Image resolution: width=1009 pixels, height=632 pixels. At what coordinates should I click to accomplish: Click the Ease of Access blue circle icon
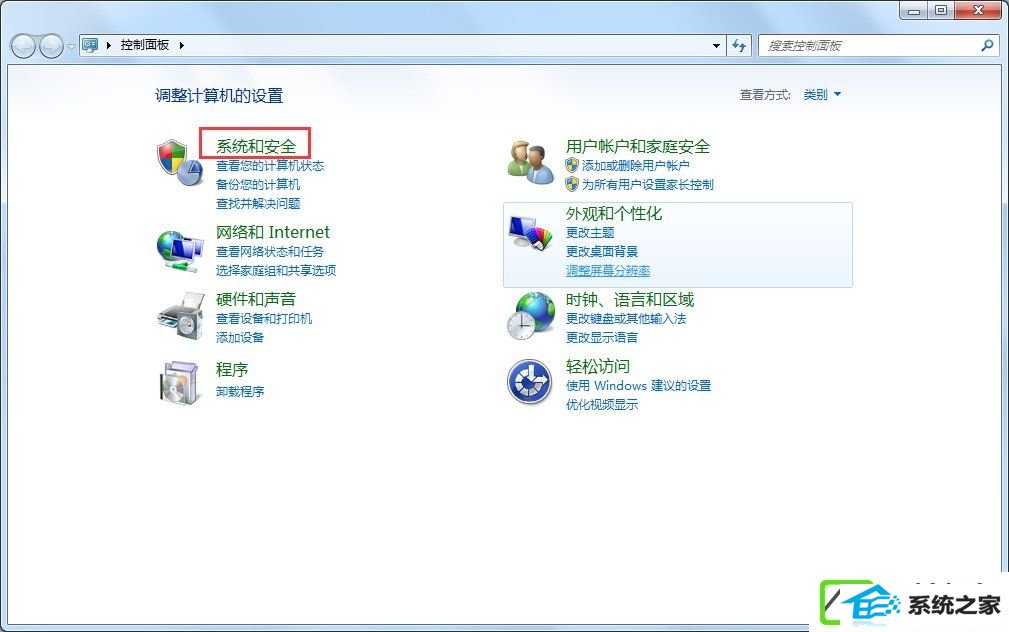click(x=530, y=382)
